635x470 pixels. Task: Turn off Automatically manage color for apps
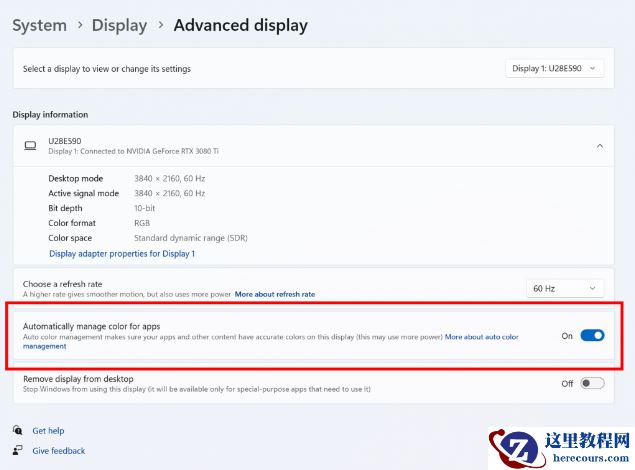pos(592,336)
